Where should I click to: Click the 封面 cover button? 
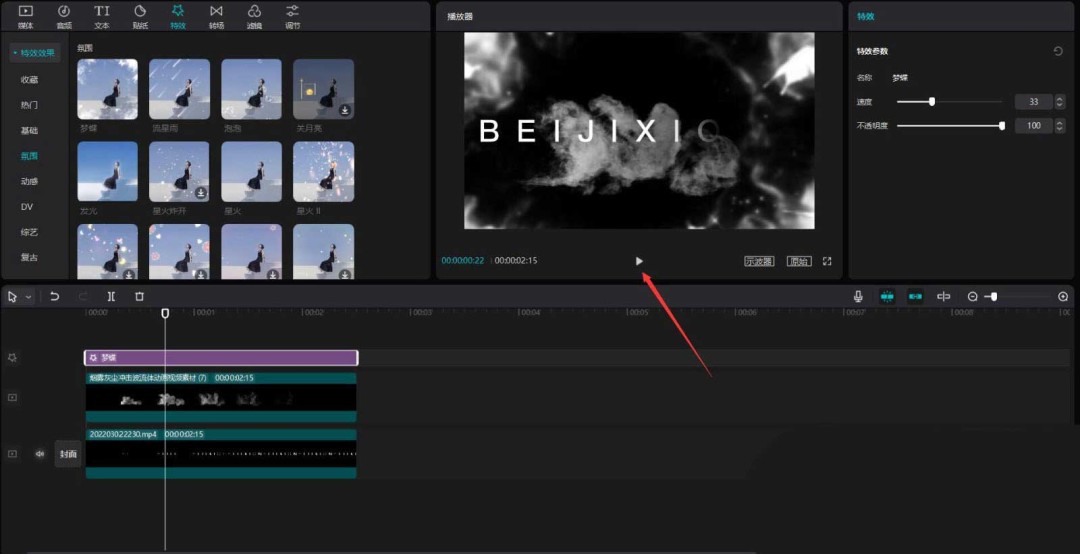point(68,453)
